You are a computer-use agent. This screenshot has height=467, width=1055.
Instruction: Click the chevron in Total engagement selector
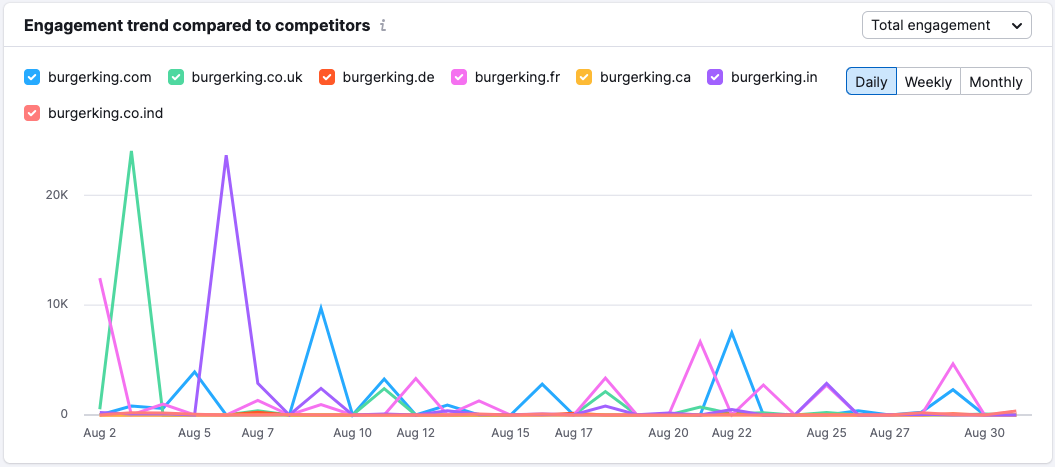point(1016,26)
